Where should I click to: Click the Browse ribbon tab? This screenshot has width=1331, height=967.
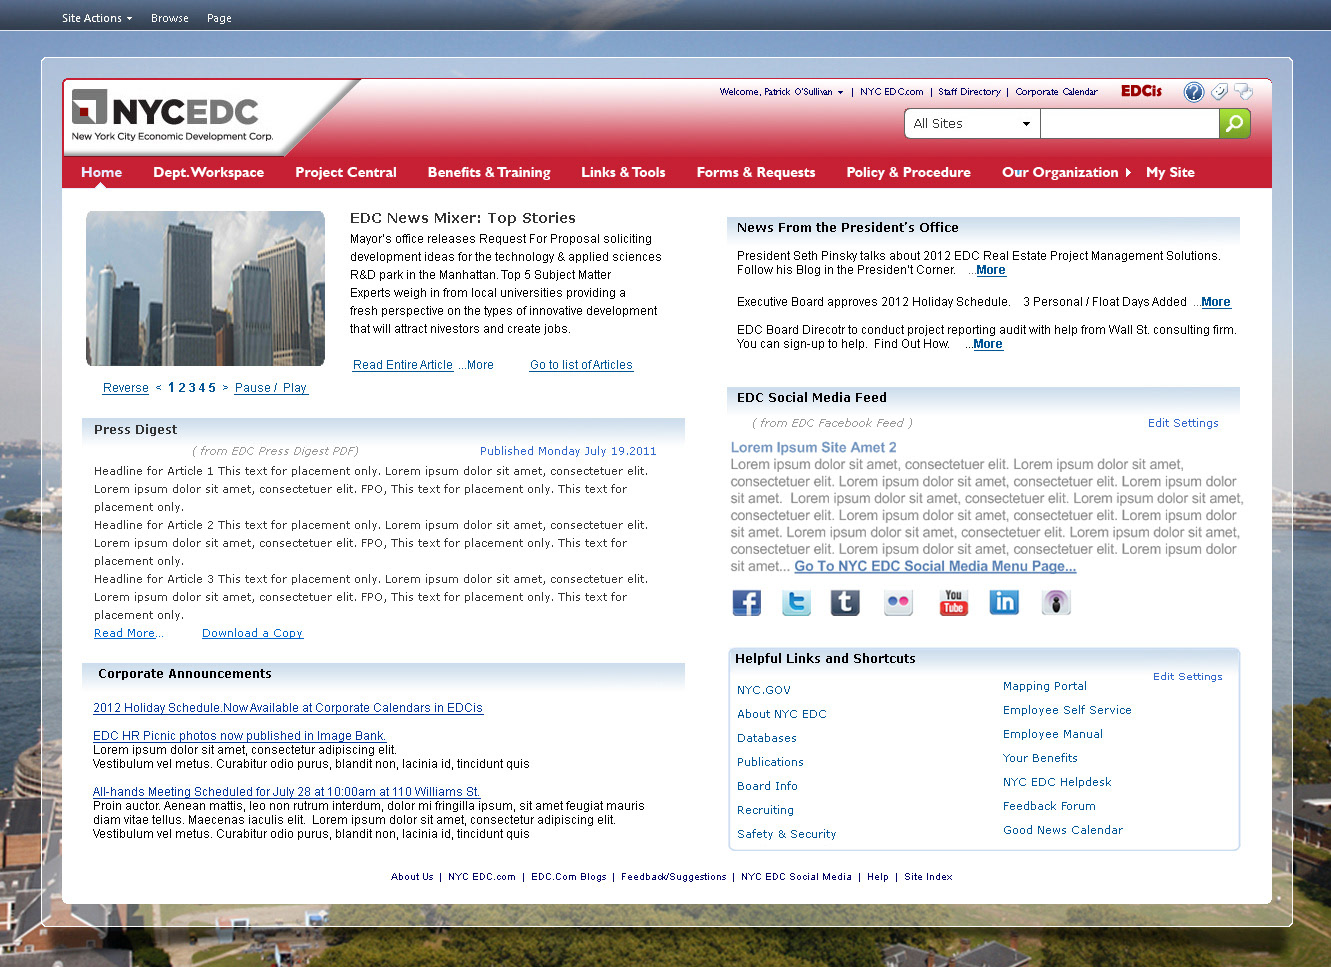click(170, 18)
